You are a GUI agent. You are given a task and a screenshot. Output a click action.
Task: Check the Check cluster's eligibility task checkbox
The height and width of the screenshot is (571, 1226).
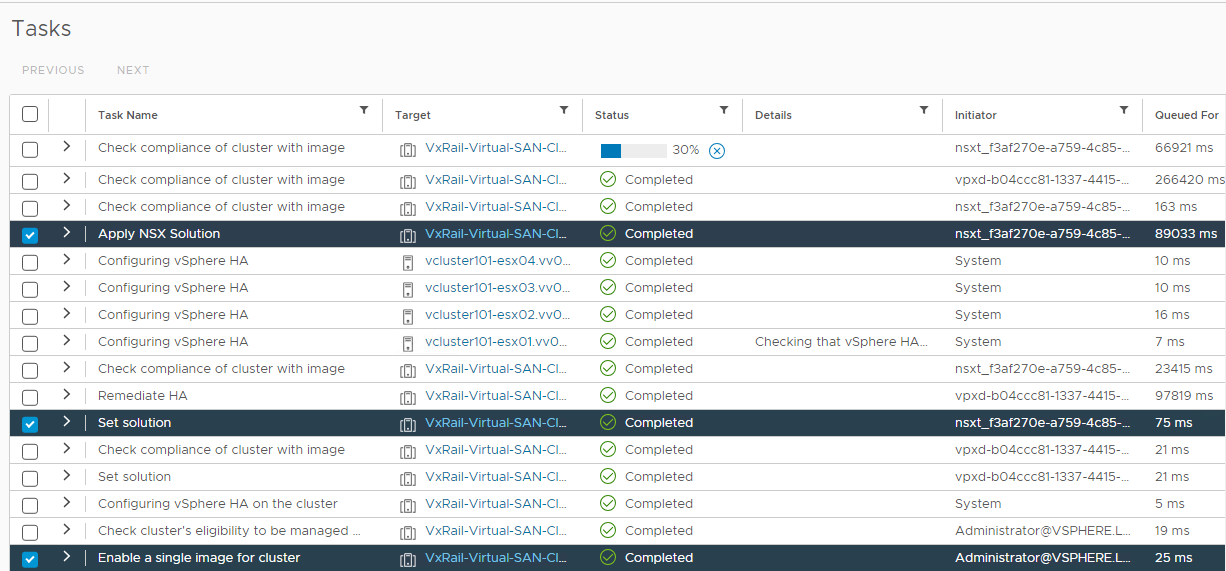(x=30, y=532)
